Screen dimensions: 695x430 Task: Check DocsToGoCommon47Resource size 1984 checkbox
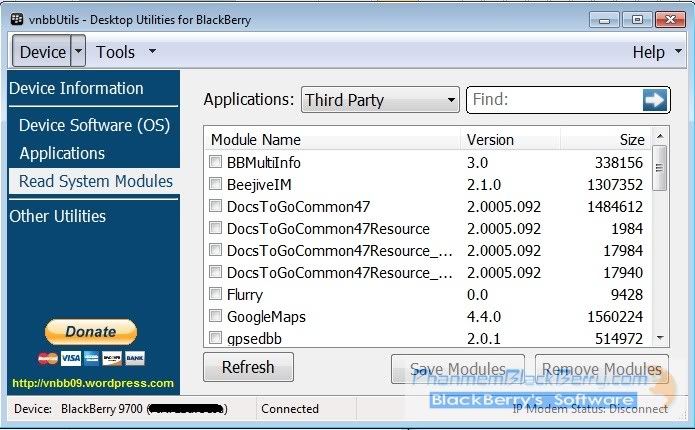[215, 228]
